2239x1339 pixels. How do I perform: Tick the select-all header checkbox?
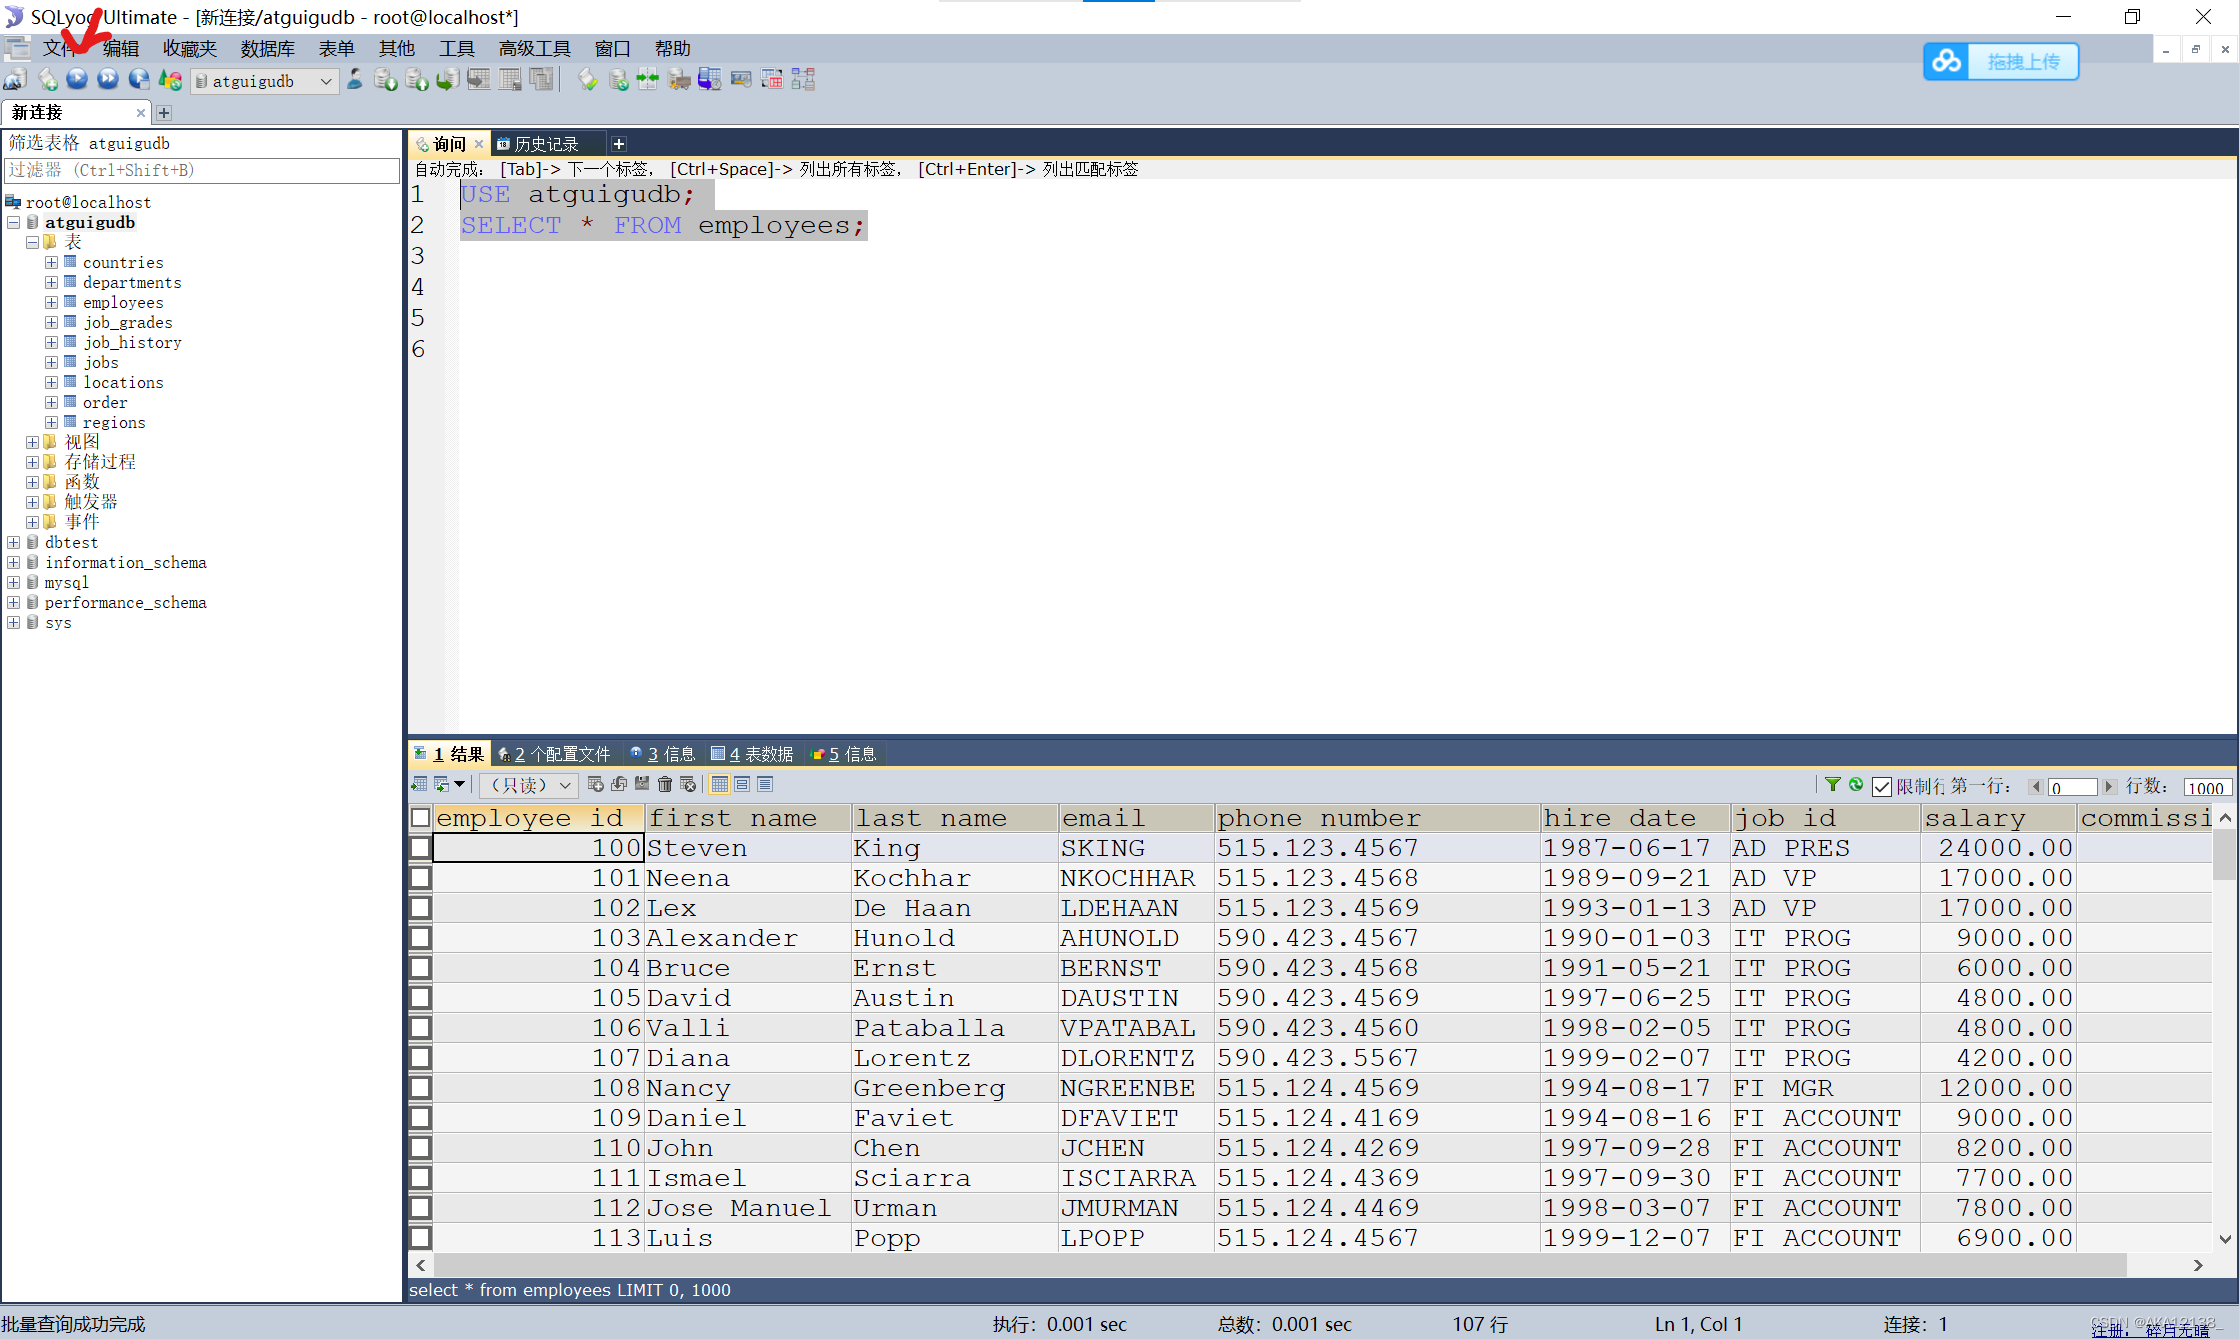coord(421,818)
